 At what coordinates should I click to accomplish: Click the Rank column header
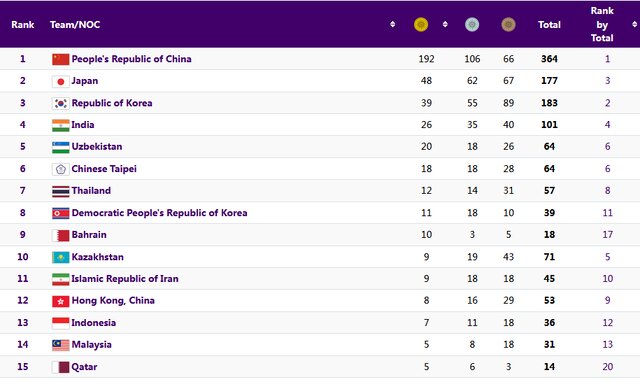23,24
